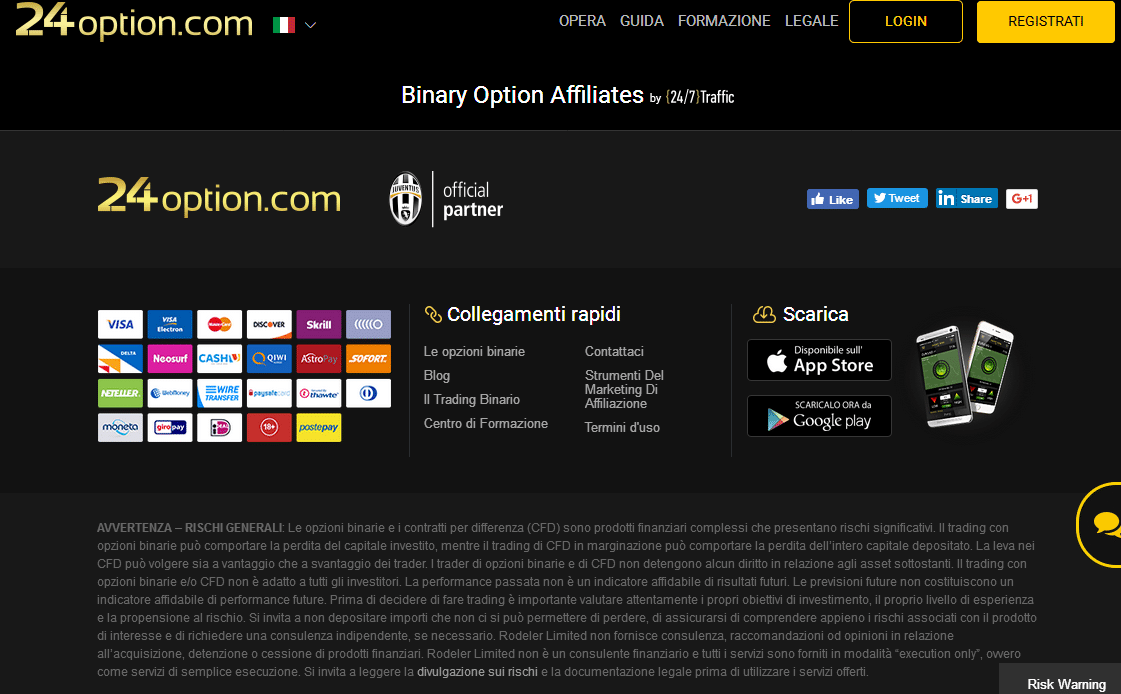Open the Italian flag language dropdown
Screen dimensions: 1121x694
tap(295, 25)
